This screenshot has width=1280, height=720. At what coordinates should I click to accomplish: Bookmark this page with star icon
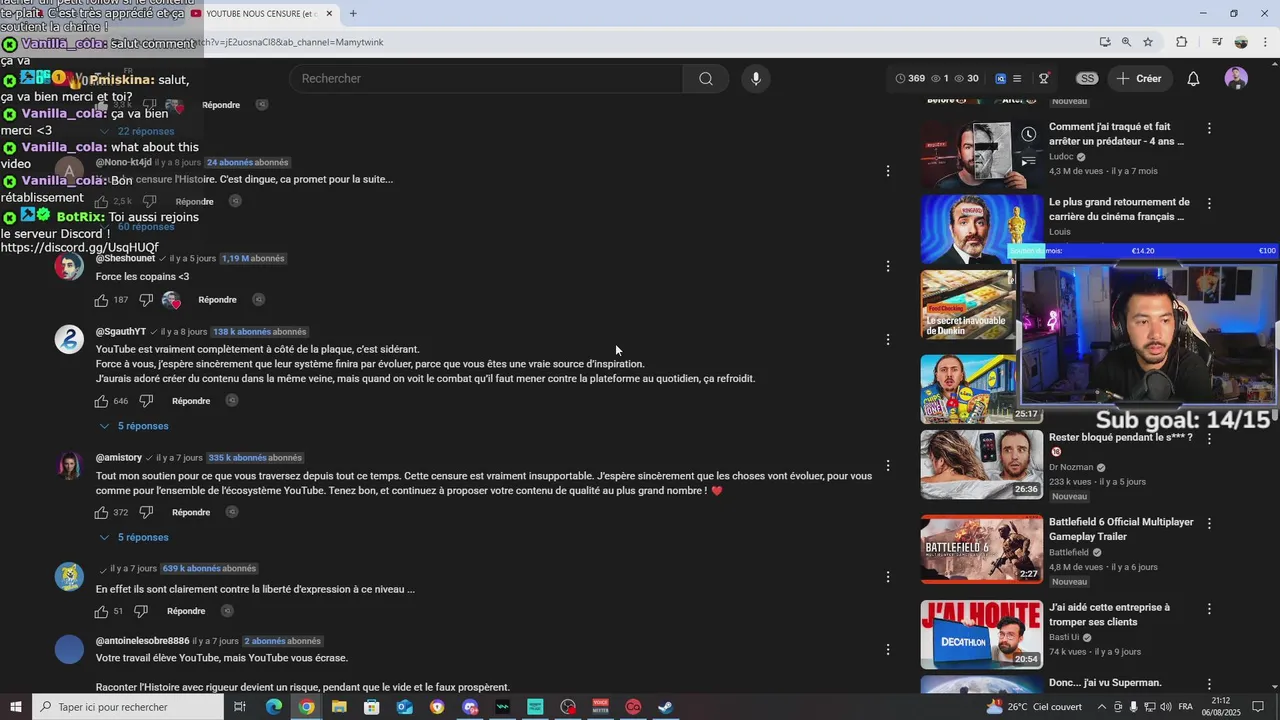click(1148, 42)
